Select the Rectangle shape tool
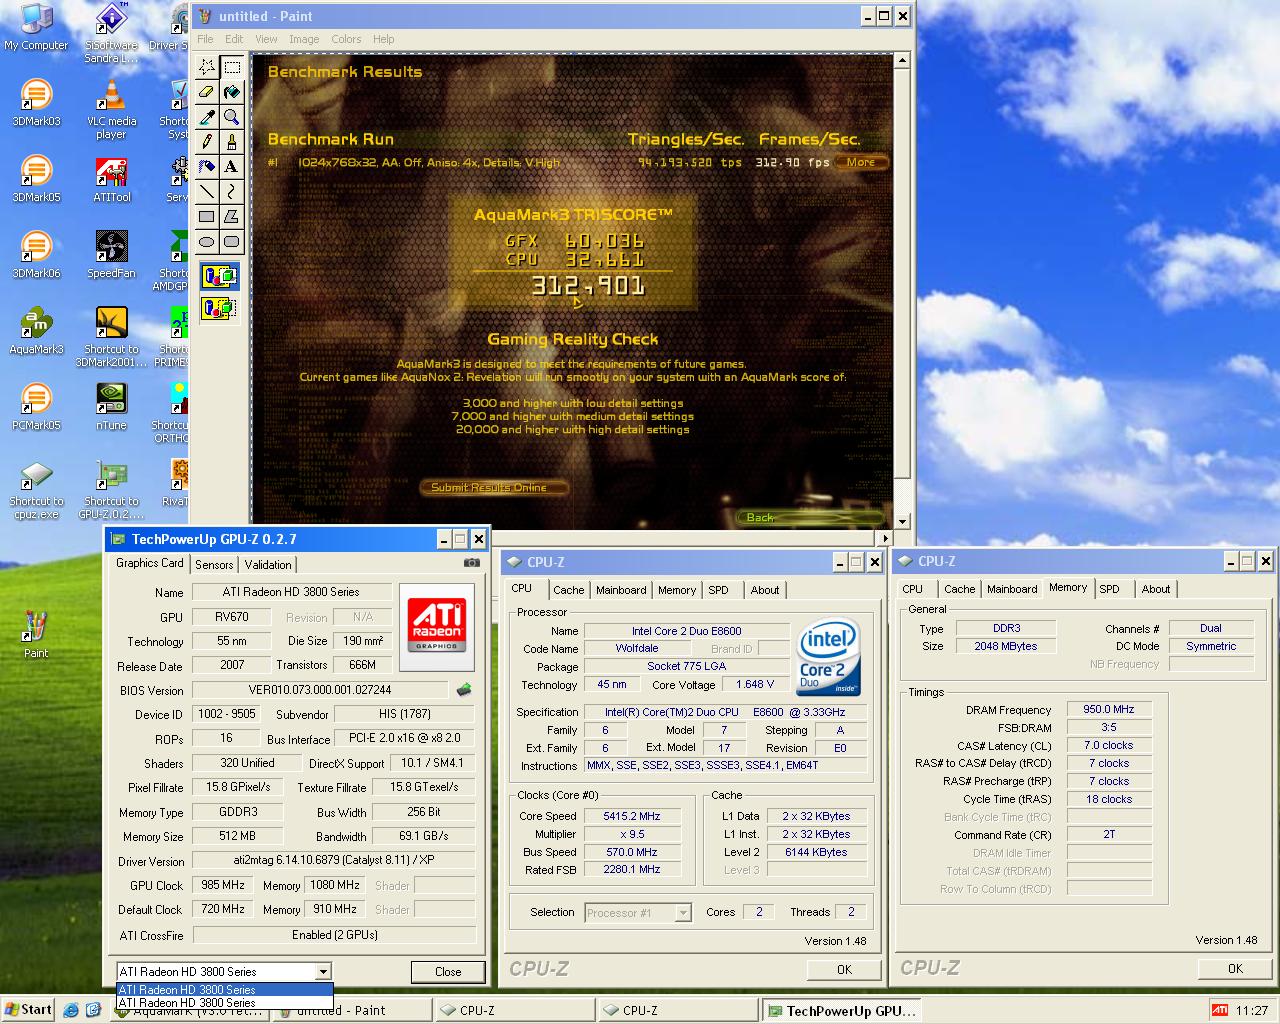The width and height of the screenshot is (1280, 1024). (x=207, y=216)
